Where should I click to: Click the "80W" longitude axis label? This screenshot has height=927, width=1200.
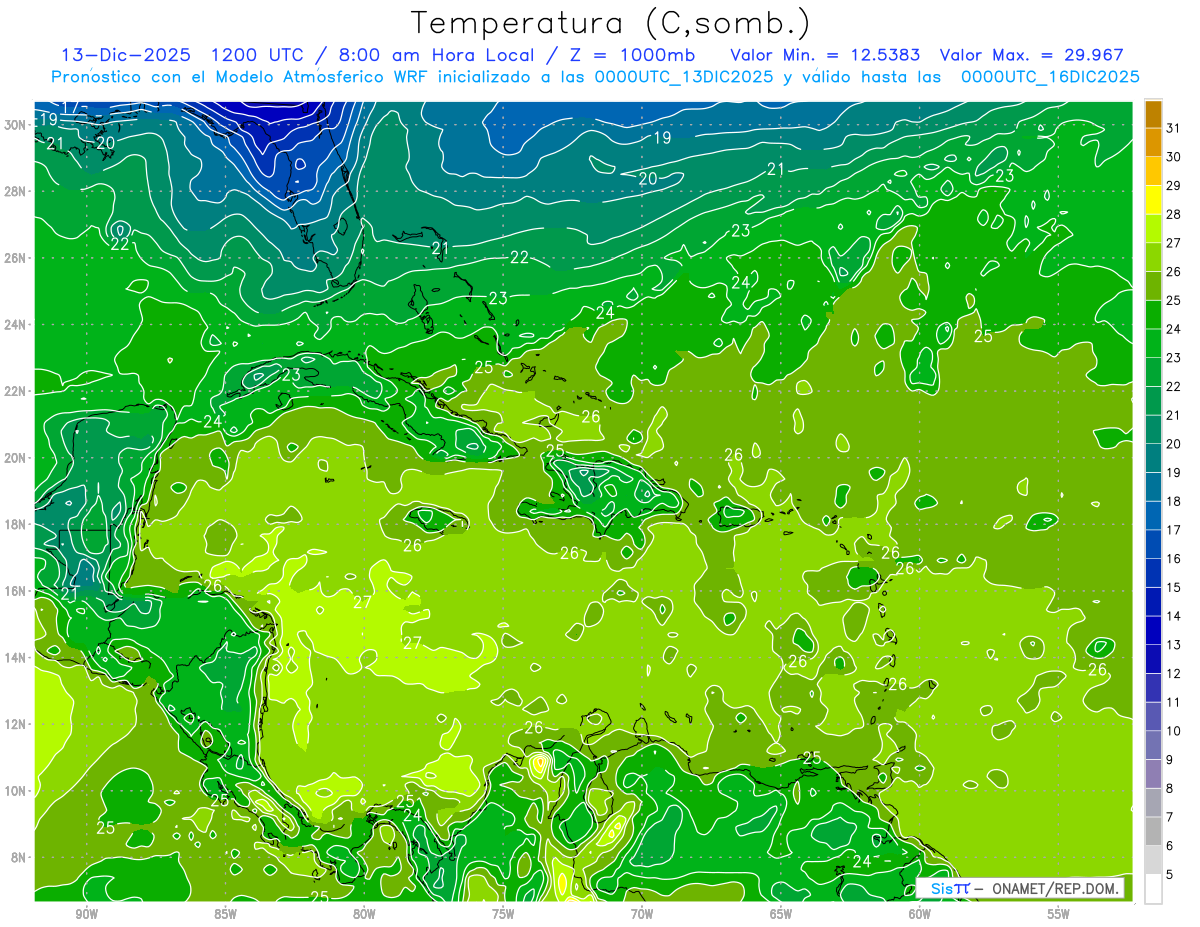pyautogui.click(x=364, y=914)
